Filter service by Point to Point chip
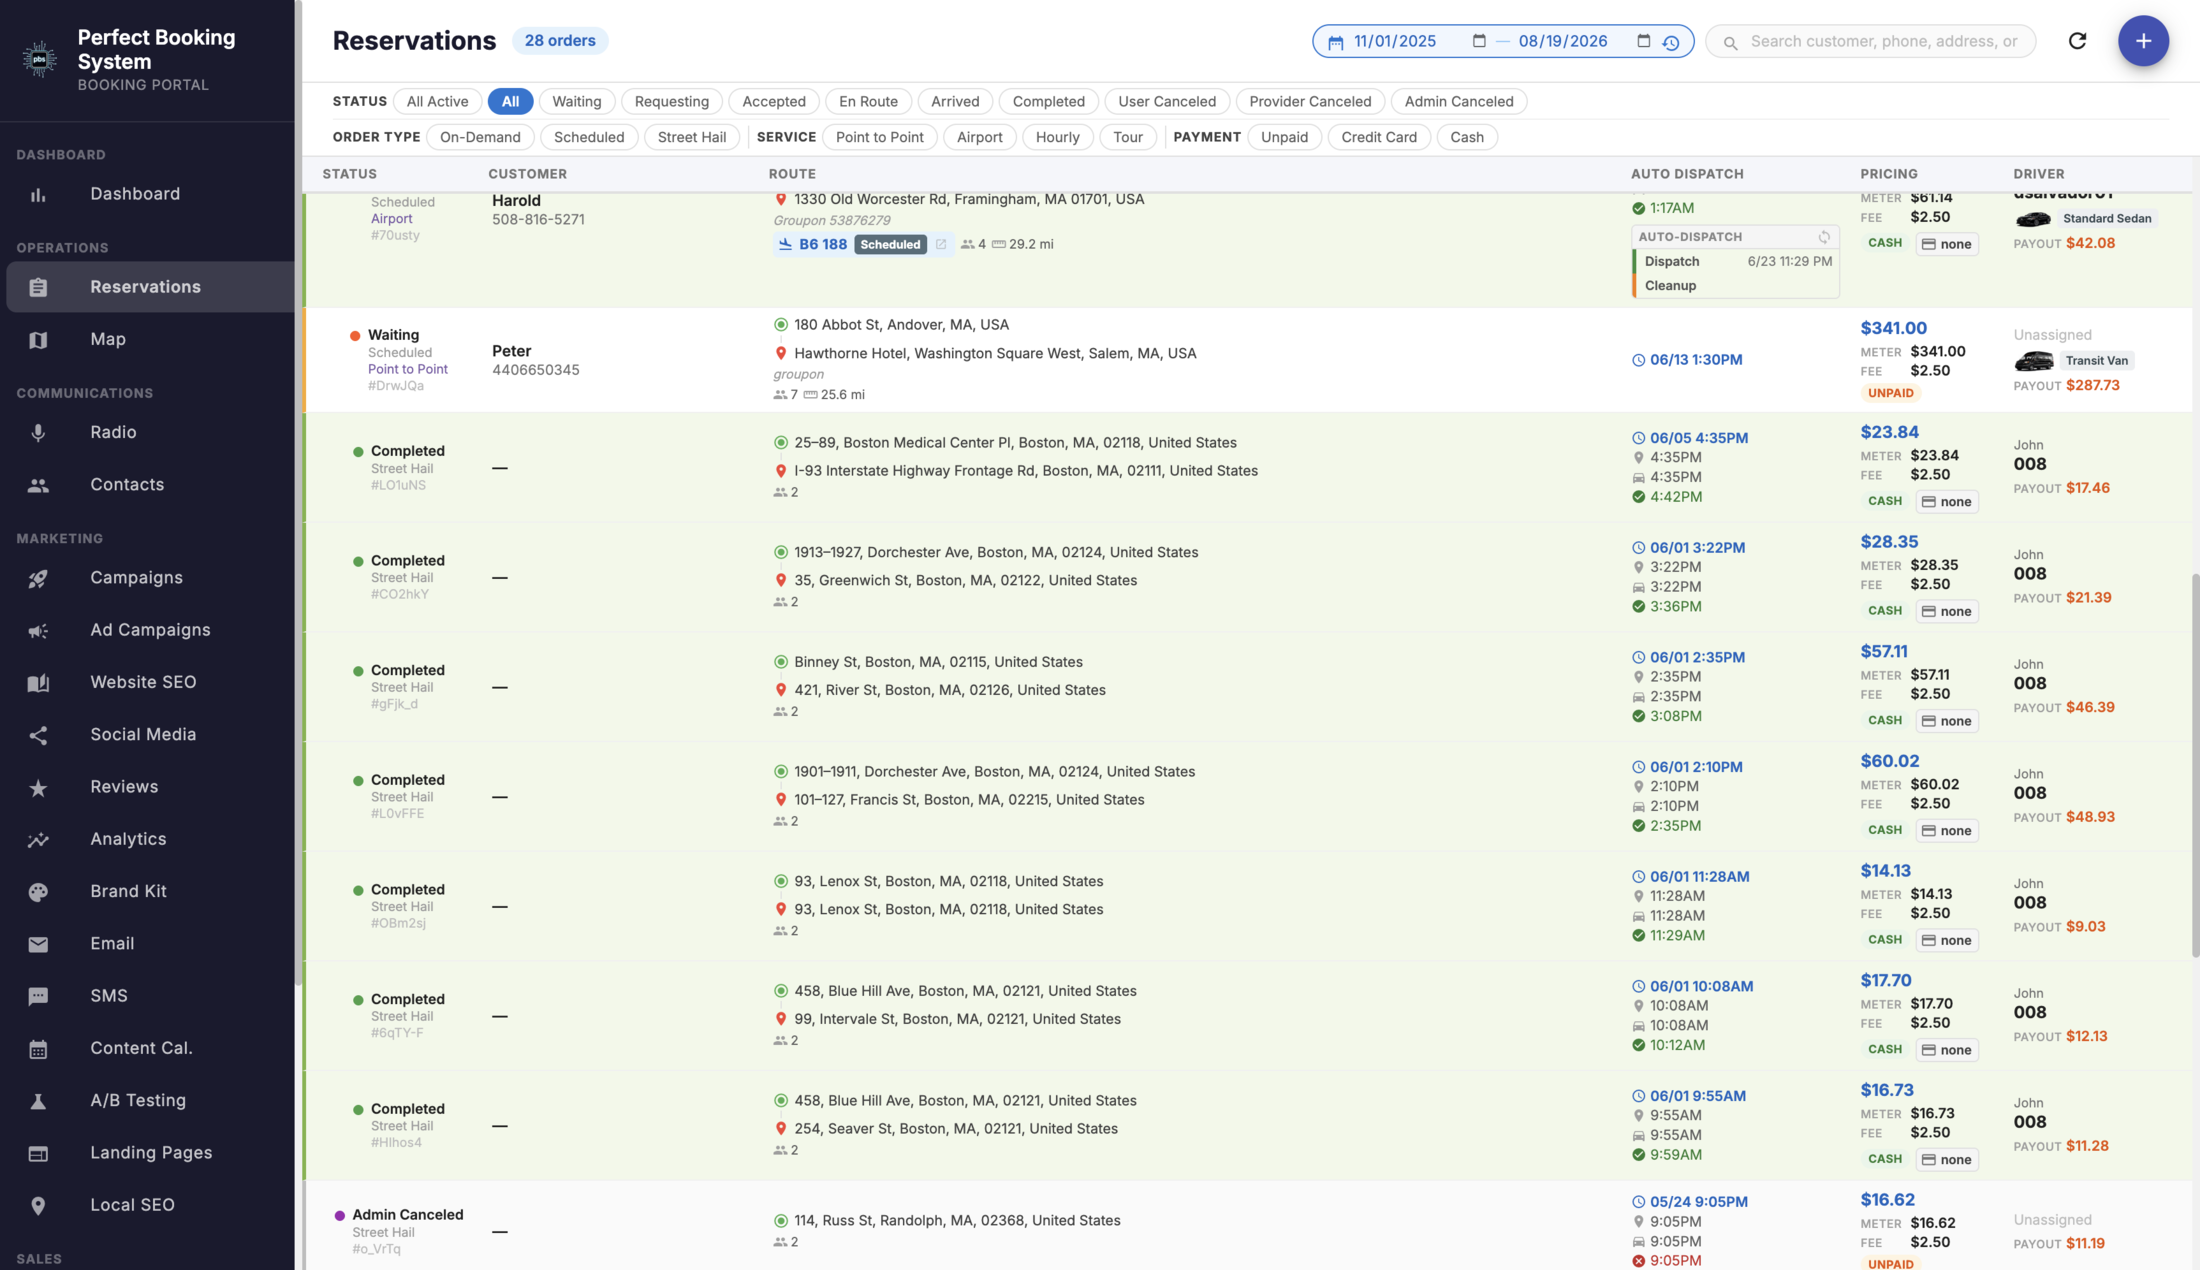The image size is (2200, 1270). pyautogui.click(x=880, y=137)
